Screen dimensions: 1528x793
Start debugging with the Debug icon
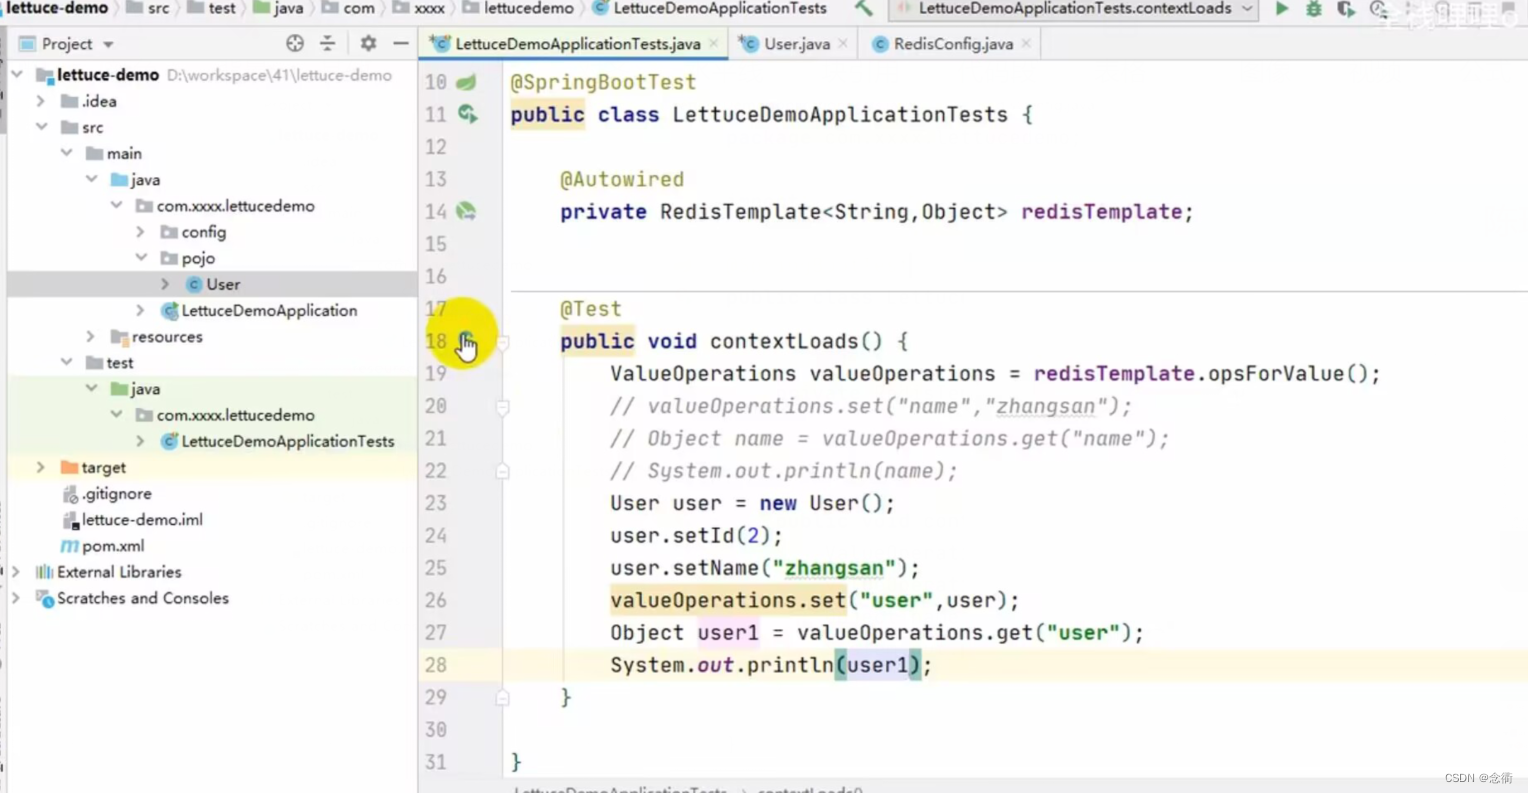click(1312, 8)
